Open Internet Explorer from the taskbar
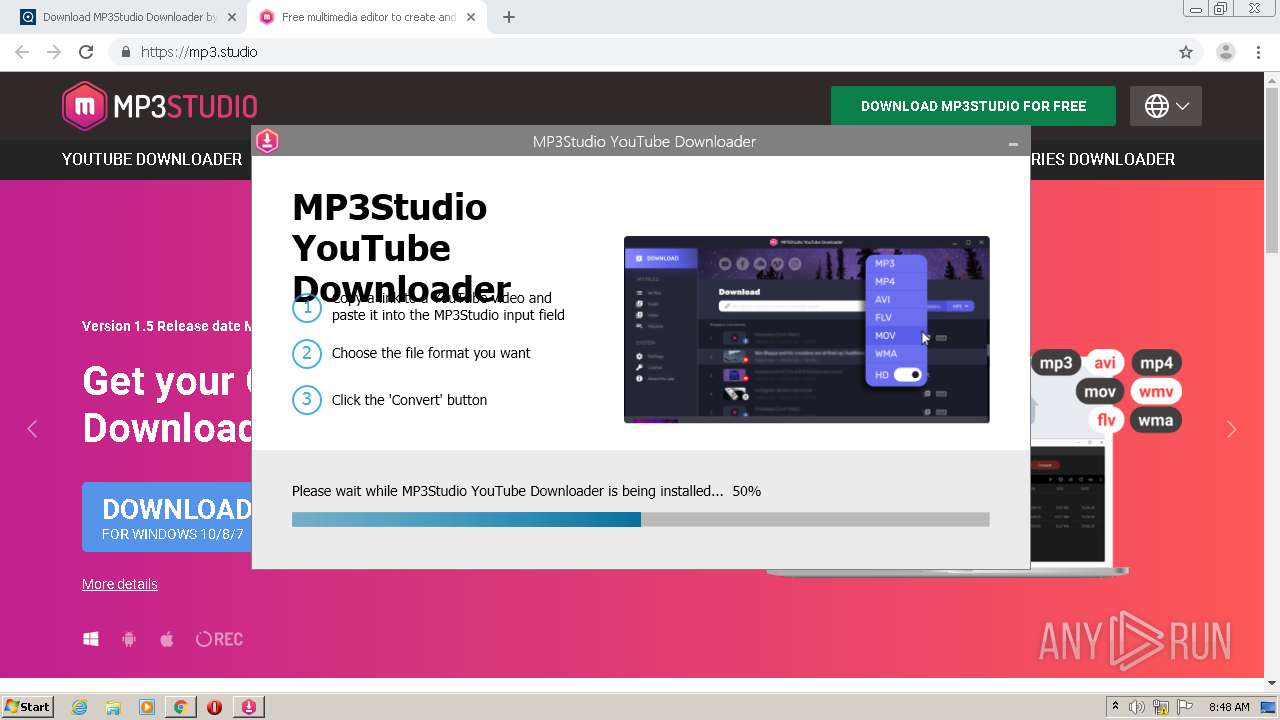 (x=79, y=707)
